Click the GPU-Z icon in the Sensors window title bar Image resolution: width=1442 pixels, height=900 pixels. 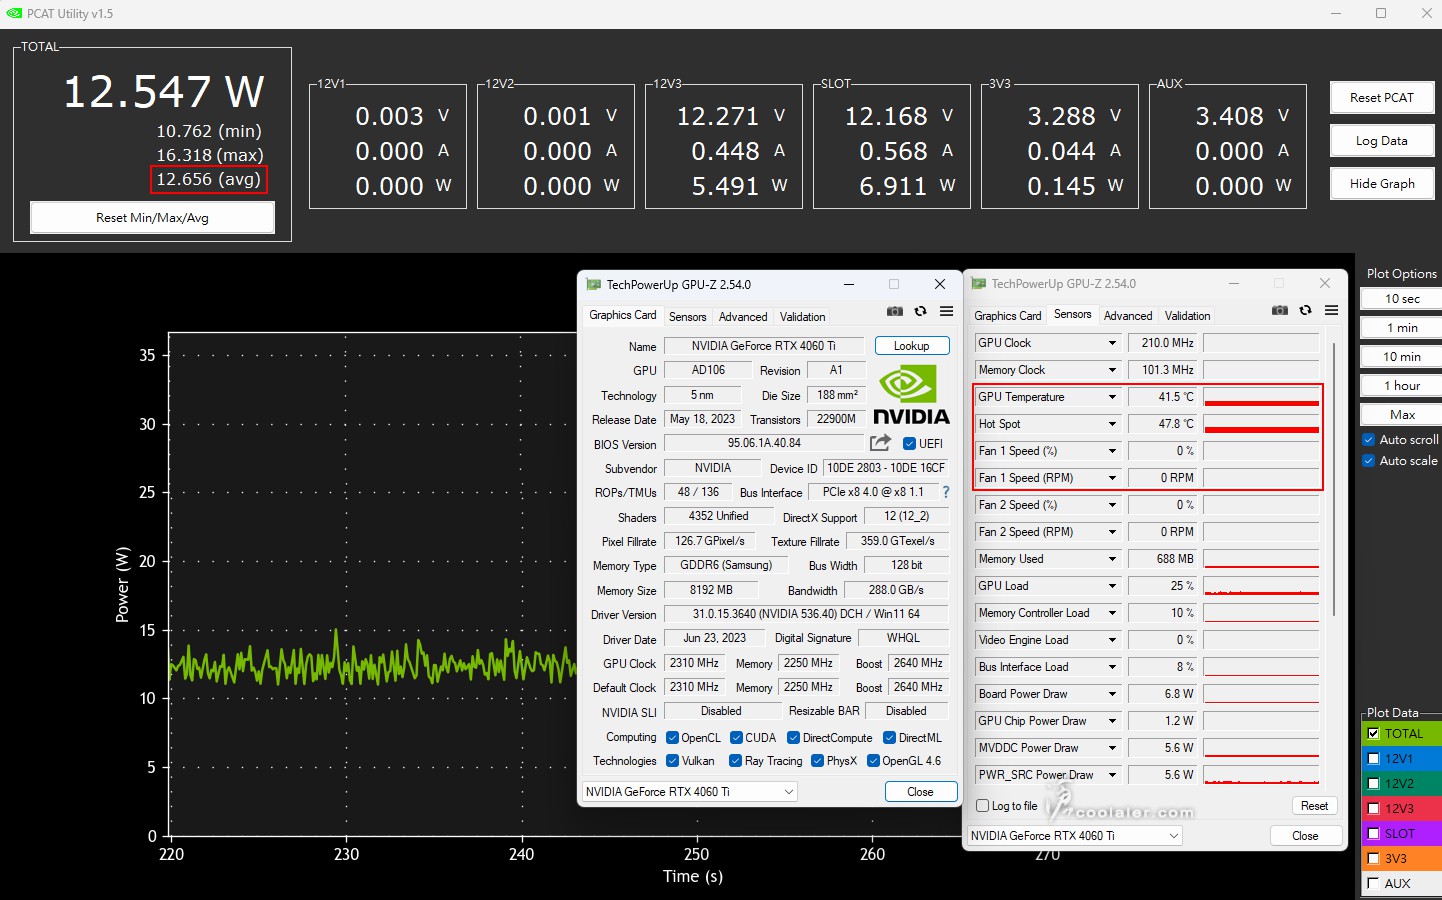(x=979, y=284)
